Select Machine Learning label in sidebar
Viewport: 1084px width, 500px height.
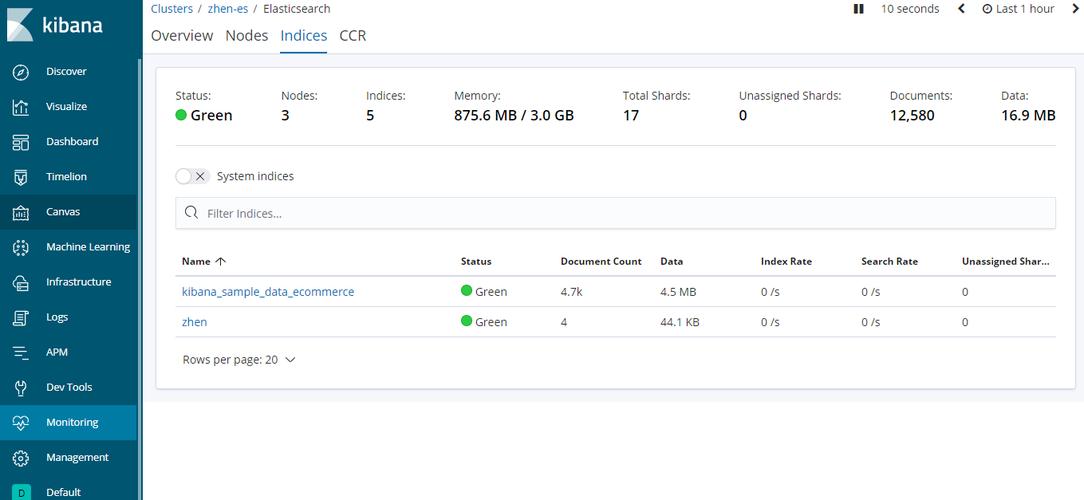(88, 247)
